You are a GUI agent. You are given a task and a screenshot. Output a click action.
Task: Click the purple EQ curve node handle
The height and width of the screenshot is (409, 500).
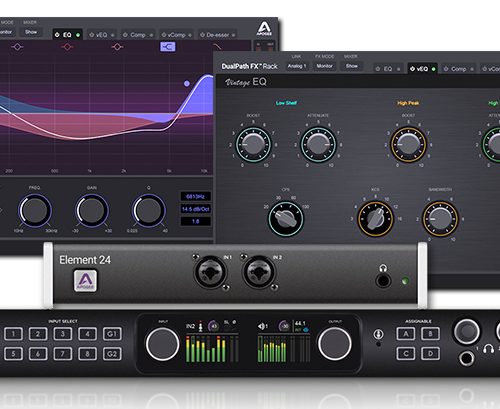click(187, 83)
